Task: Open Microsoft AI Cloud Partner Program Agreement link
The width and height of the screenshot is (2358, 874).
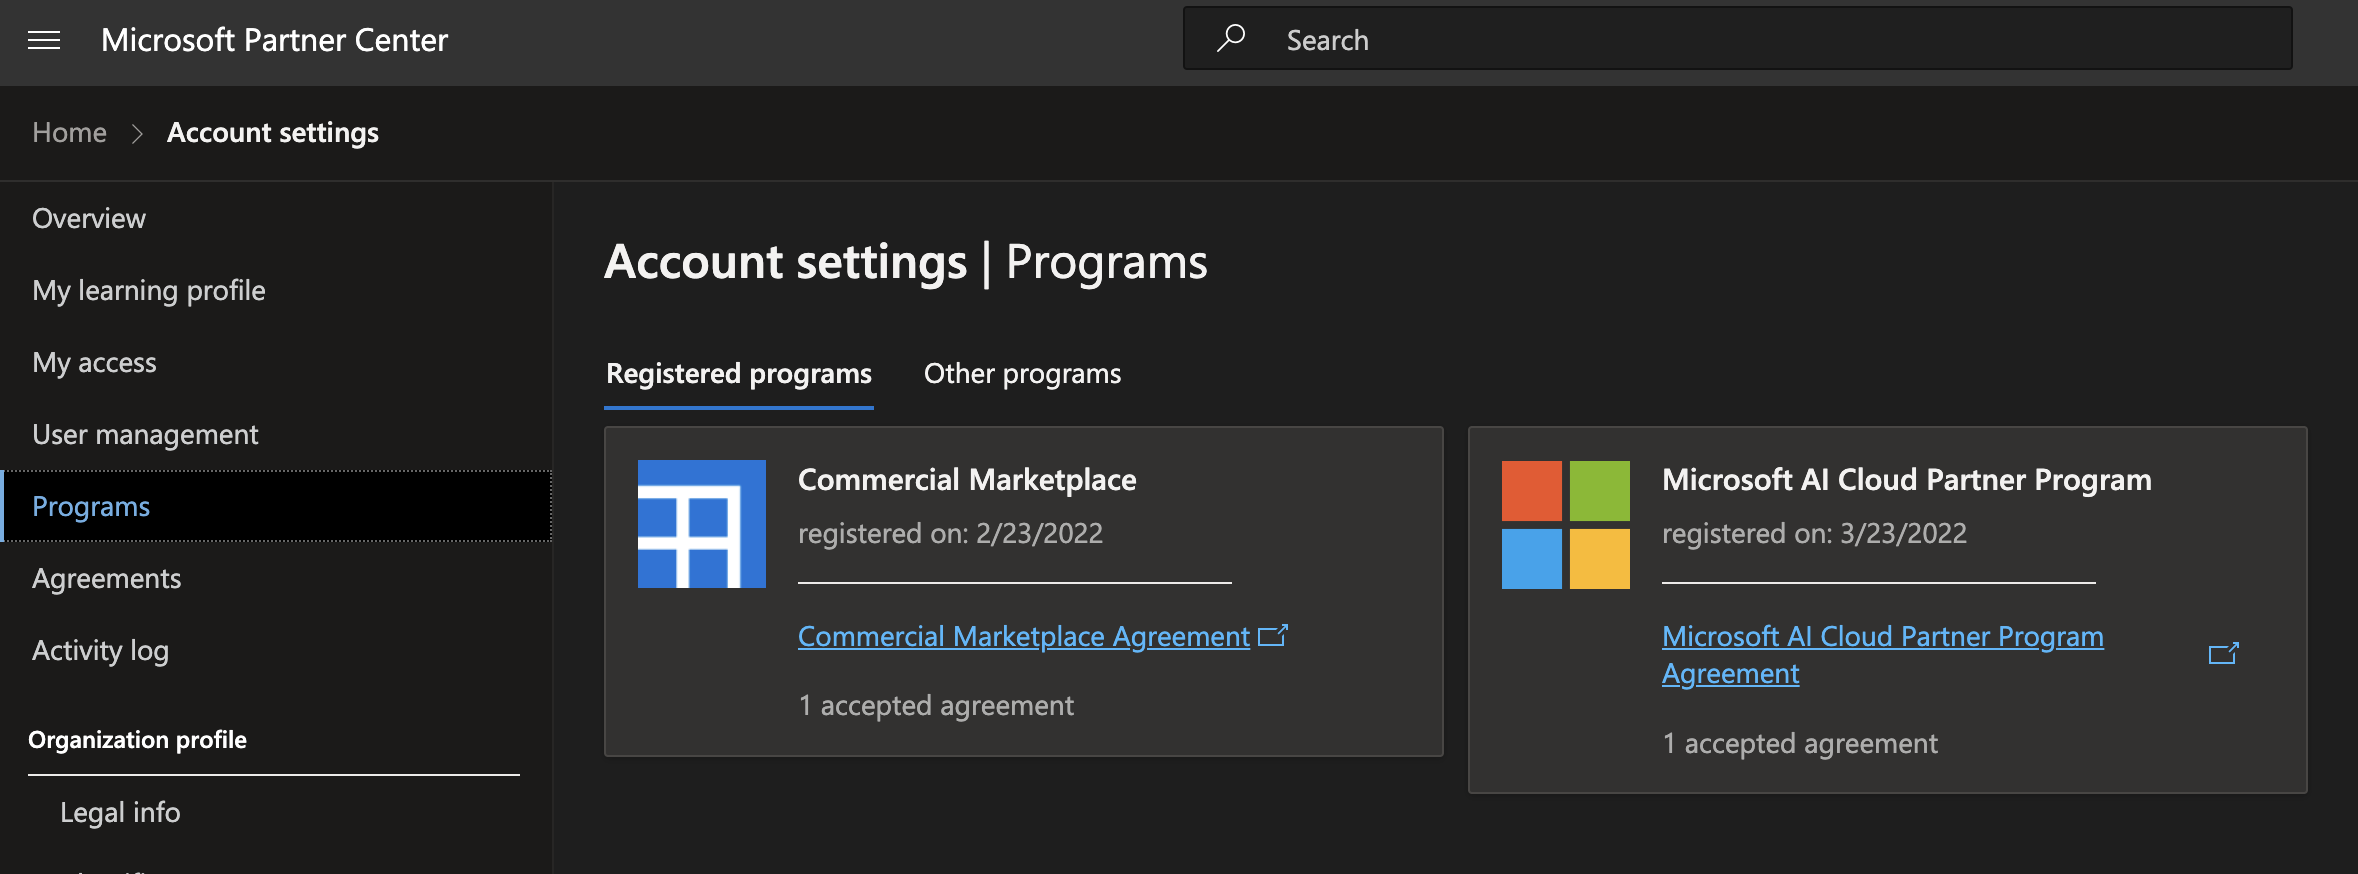Action: pos(1881,638)
